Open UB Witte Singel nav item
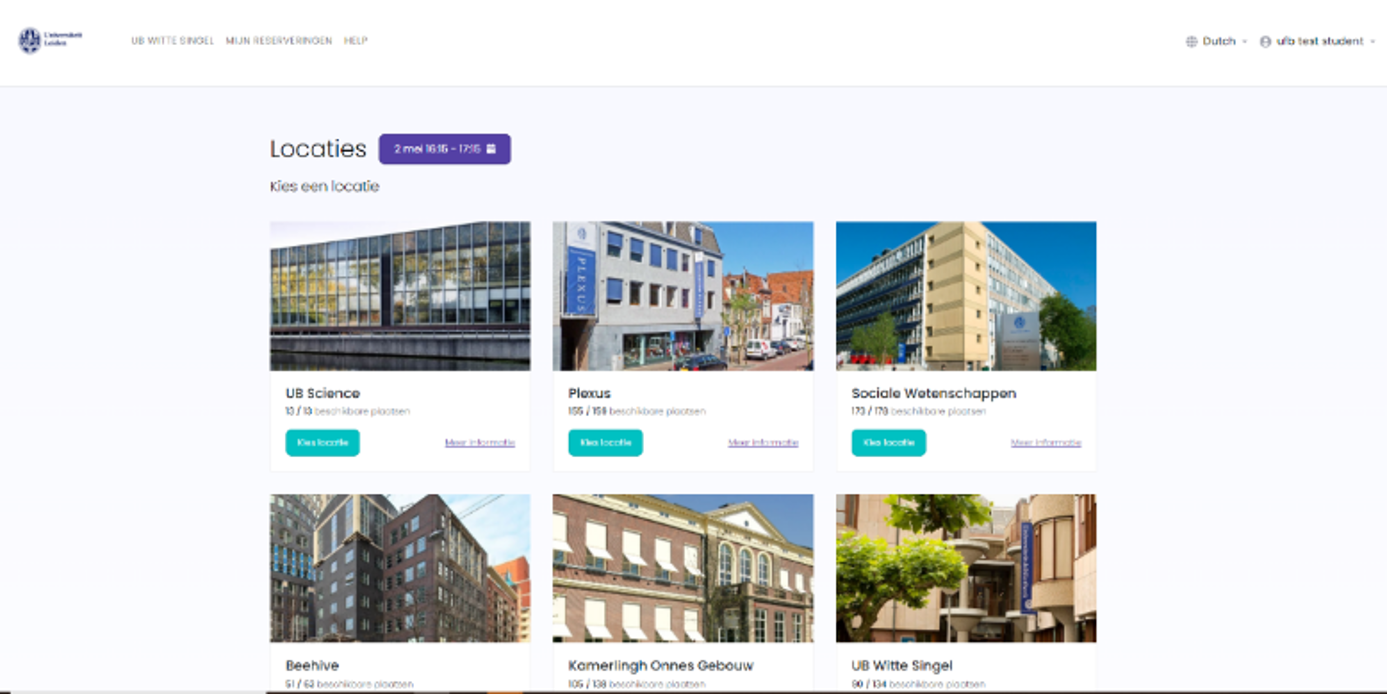The image size is (1387, 694). pos(172,41)
